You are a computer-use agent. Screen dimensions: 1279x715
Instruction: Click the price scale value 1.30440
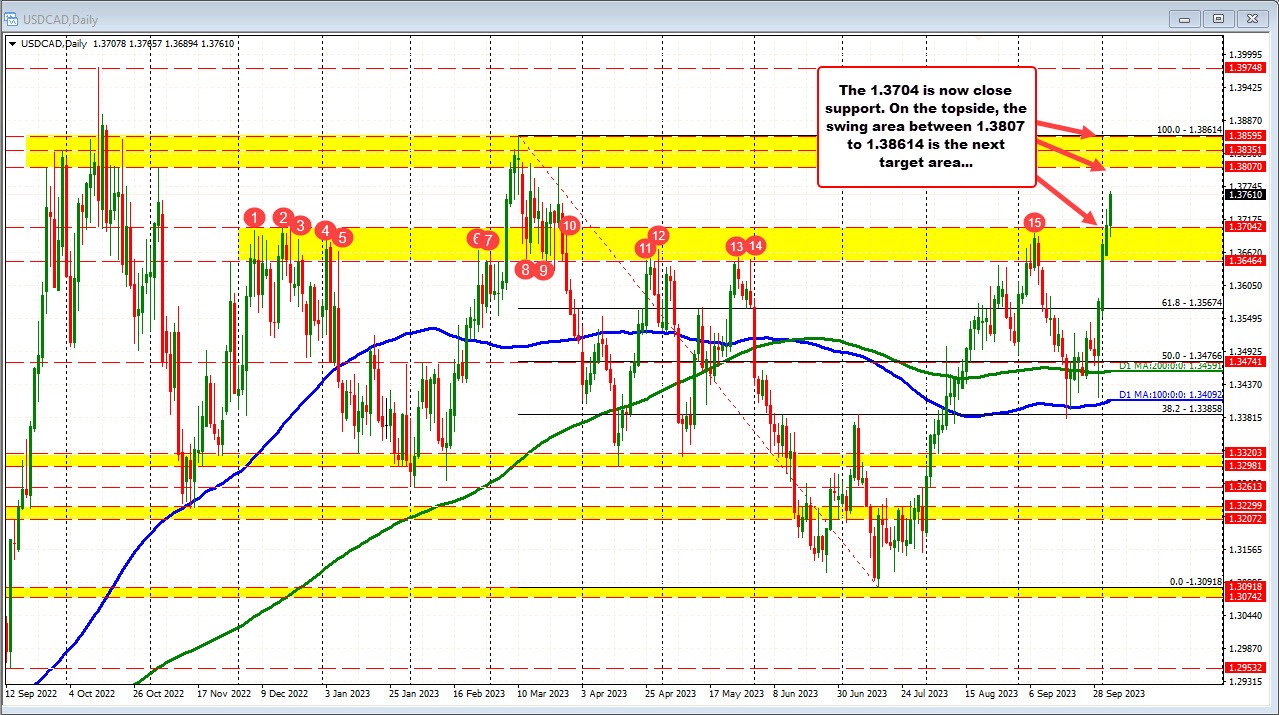(x=1247, y=617)
